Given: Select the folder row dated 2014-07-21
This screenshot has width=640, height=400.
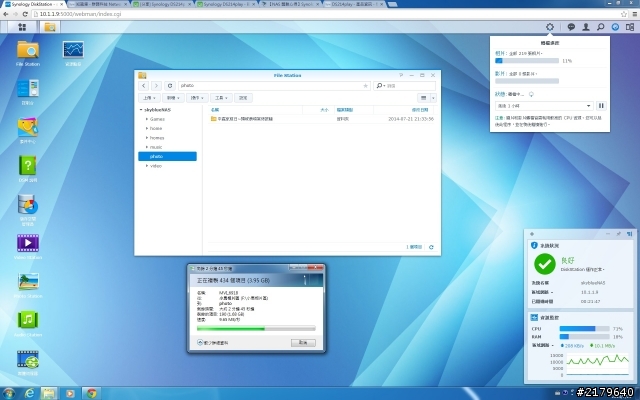Looking at the screenshot, I should (322, 119).
